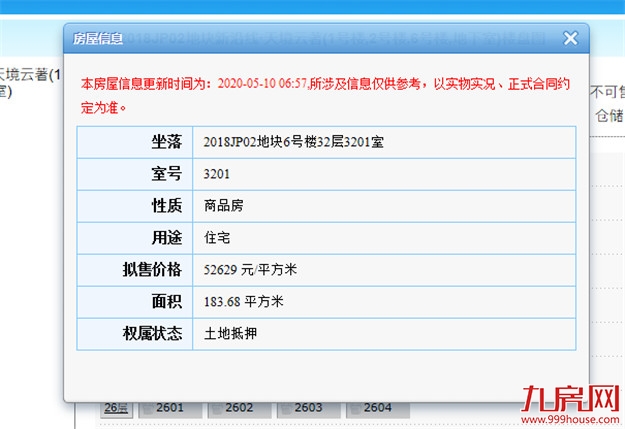The width and height of the screenshot is (625, 429).
Task: Click the 室号 row label
Action: 167,174
